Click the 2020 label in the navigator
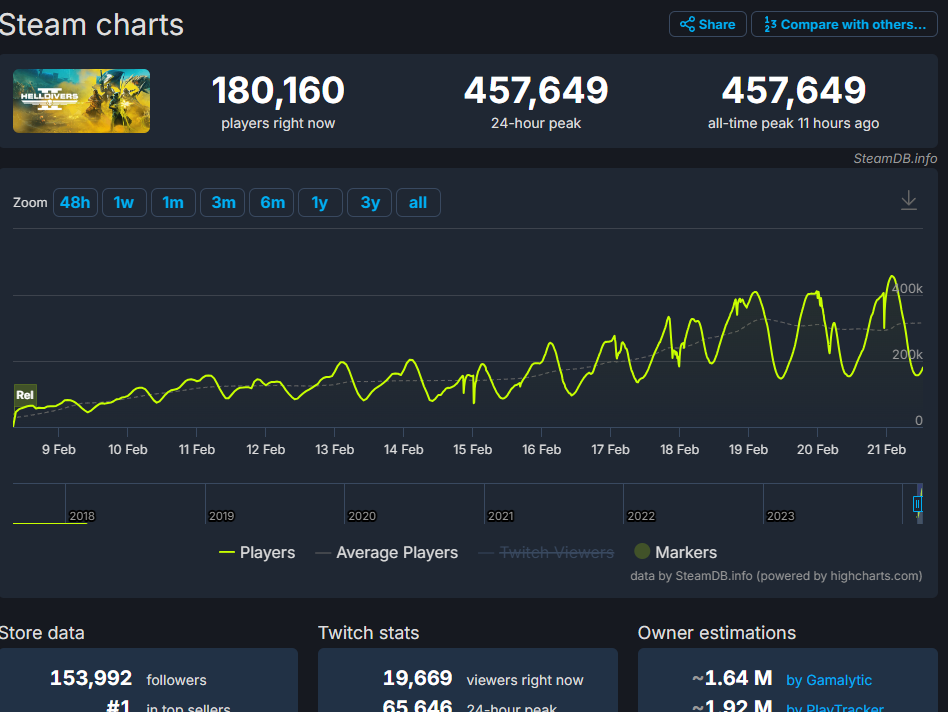Viewport: 948px width, 712px height. point(362,516)
